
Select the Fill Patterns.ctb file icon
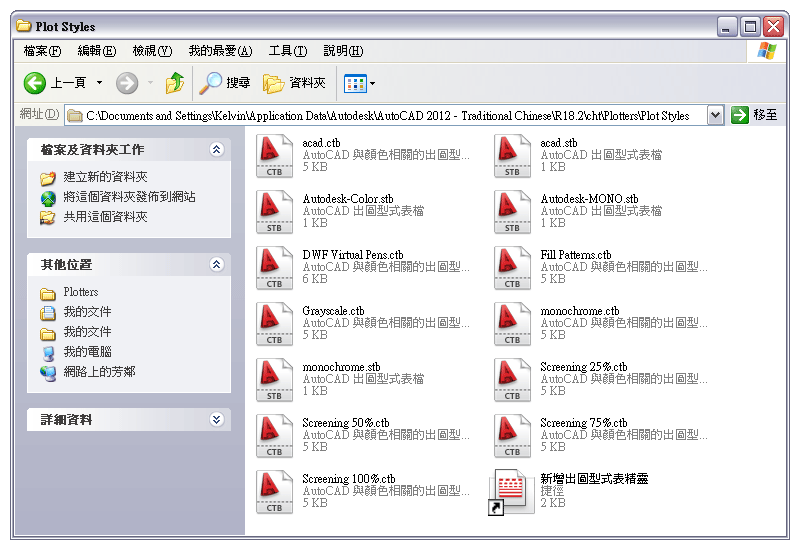point(513,268)
